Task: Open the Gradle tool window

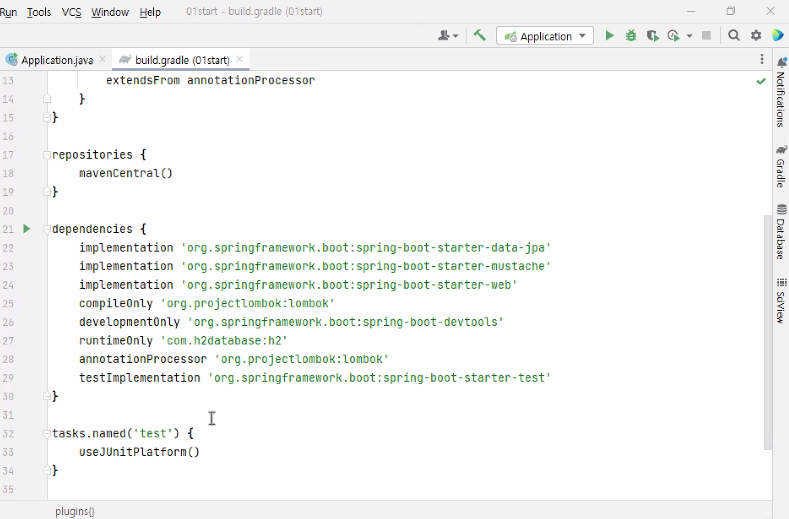Action: 780,167
